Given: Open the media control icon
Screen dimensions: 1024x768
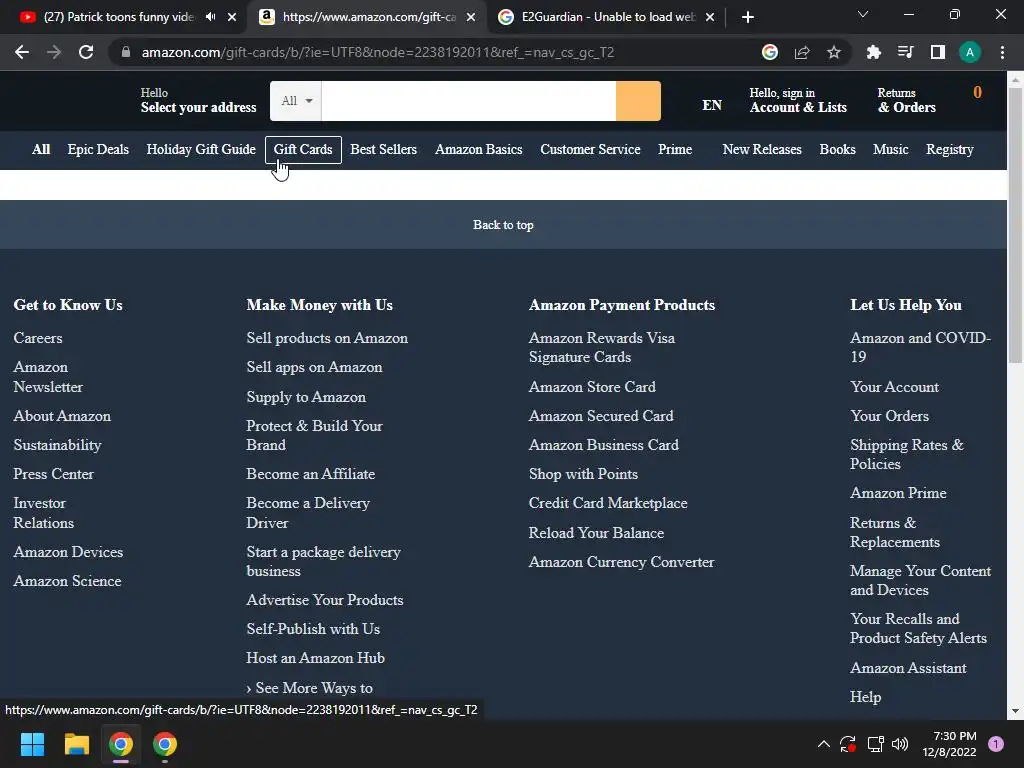Looking at the screenshot, I should (x=905, y=52).
